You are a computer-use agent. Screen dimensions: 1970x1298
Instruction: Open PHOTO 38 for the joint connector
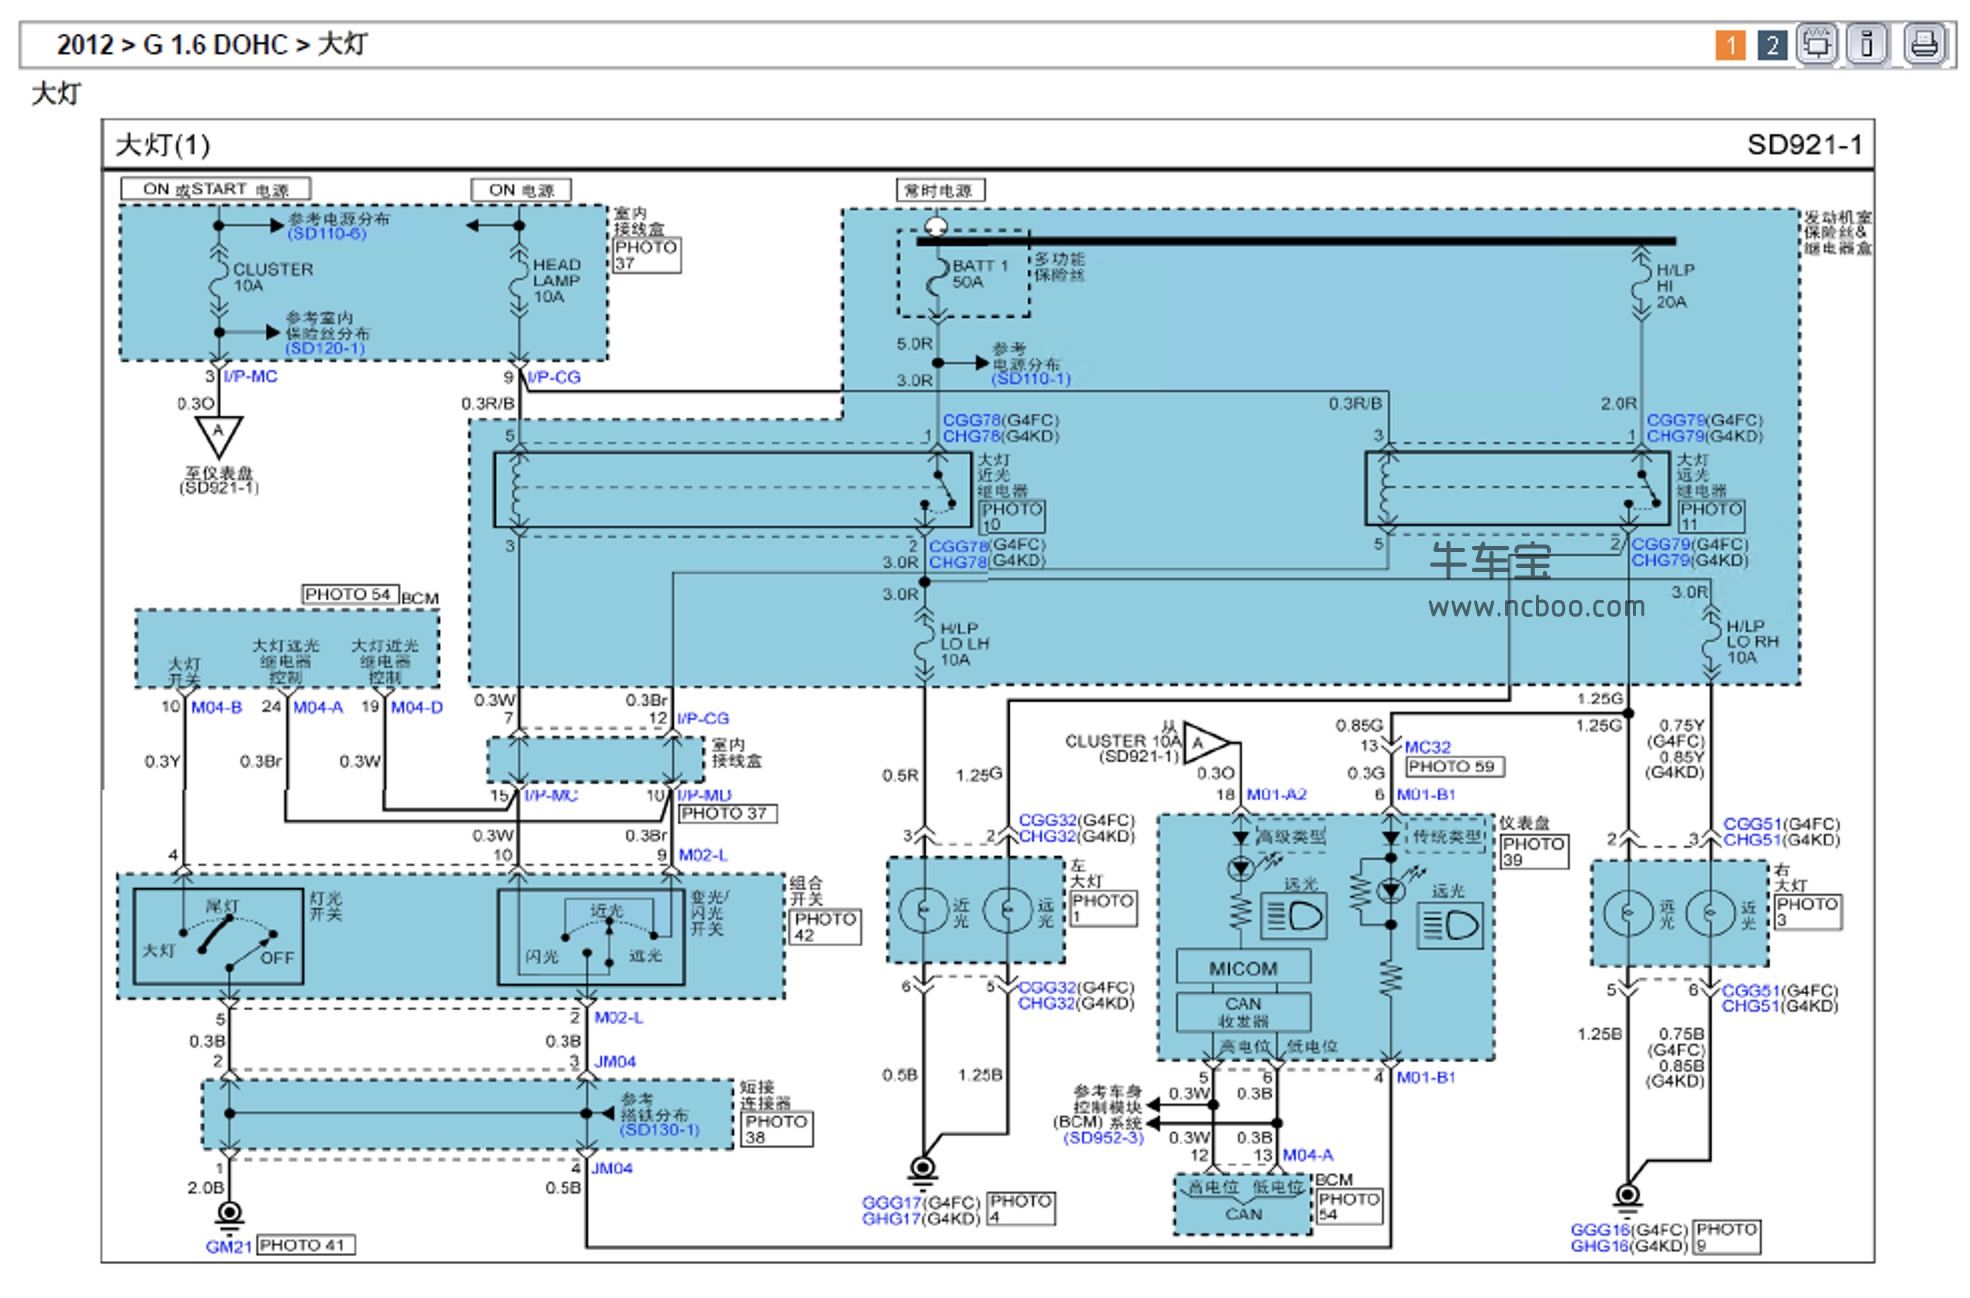[777, 1129]
